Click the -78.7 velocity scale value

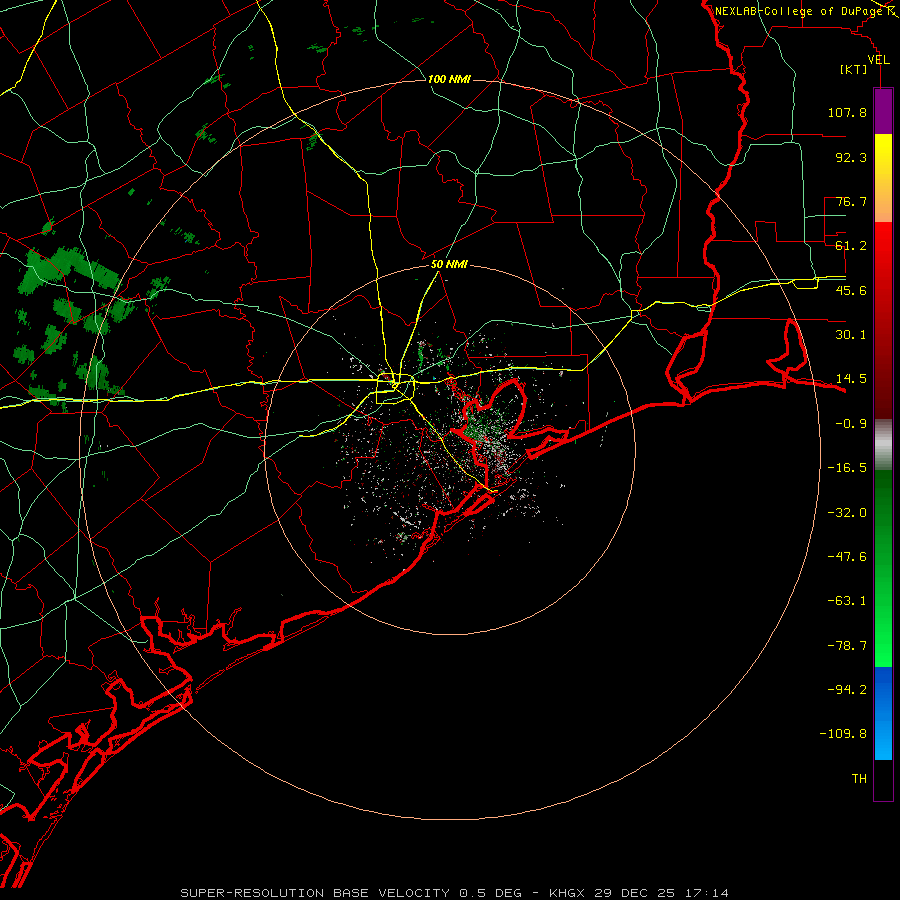point(847,646)
